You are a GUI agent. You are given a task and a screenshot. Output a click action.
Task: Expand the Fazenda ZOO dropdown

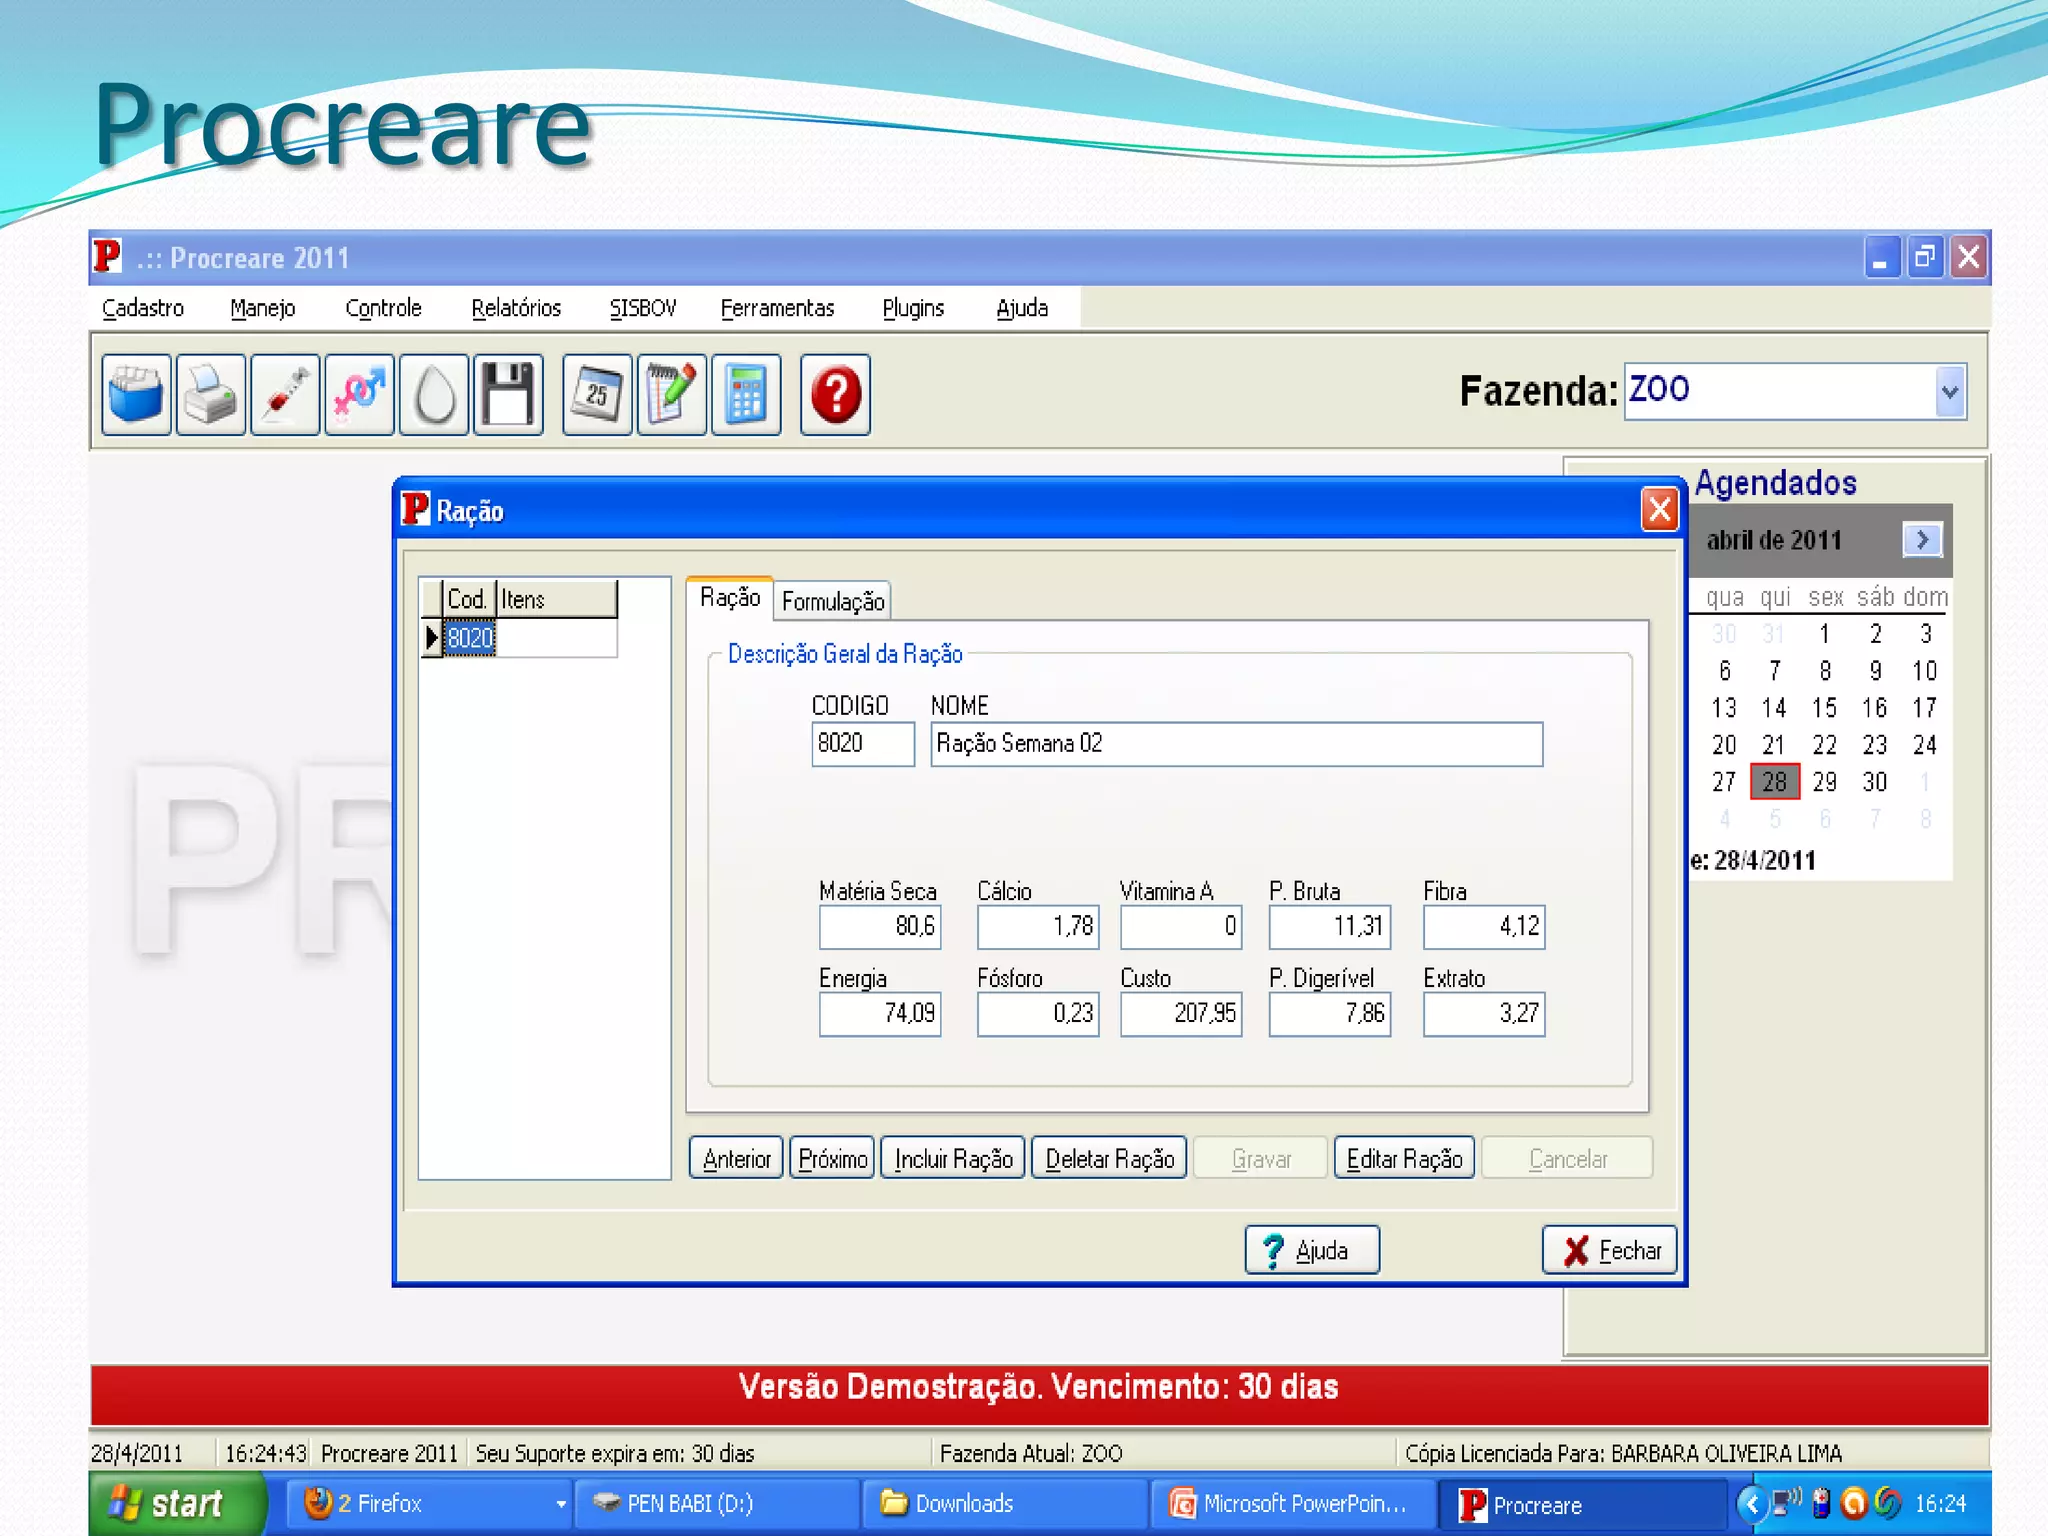pyautogui.click(x=1949, y=392)
